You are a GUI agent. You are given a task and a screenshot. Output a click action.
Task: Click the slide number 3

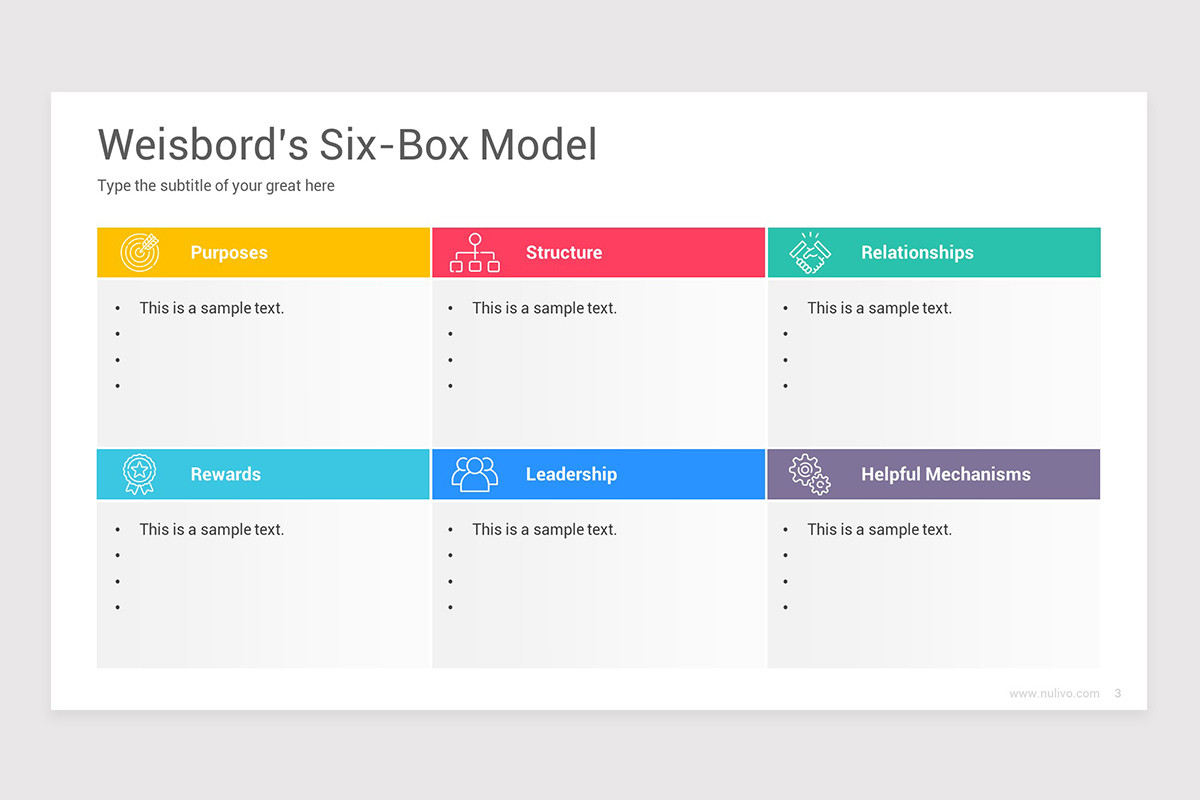pyautogui.click(x=1117, y=693)
